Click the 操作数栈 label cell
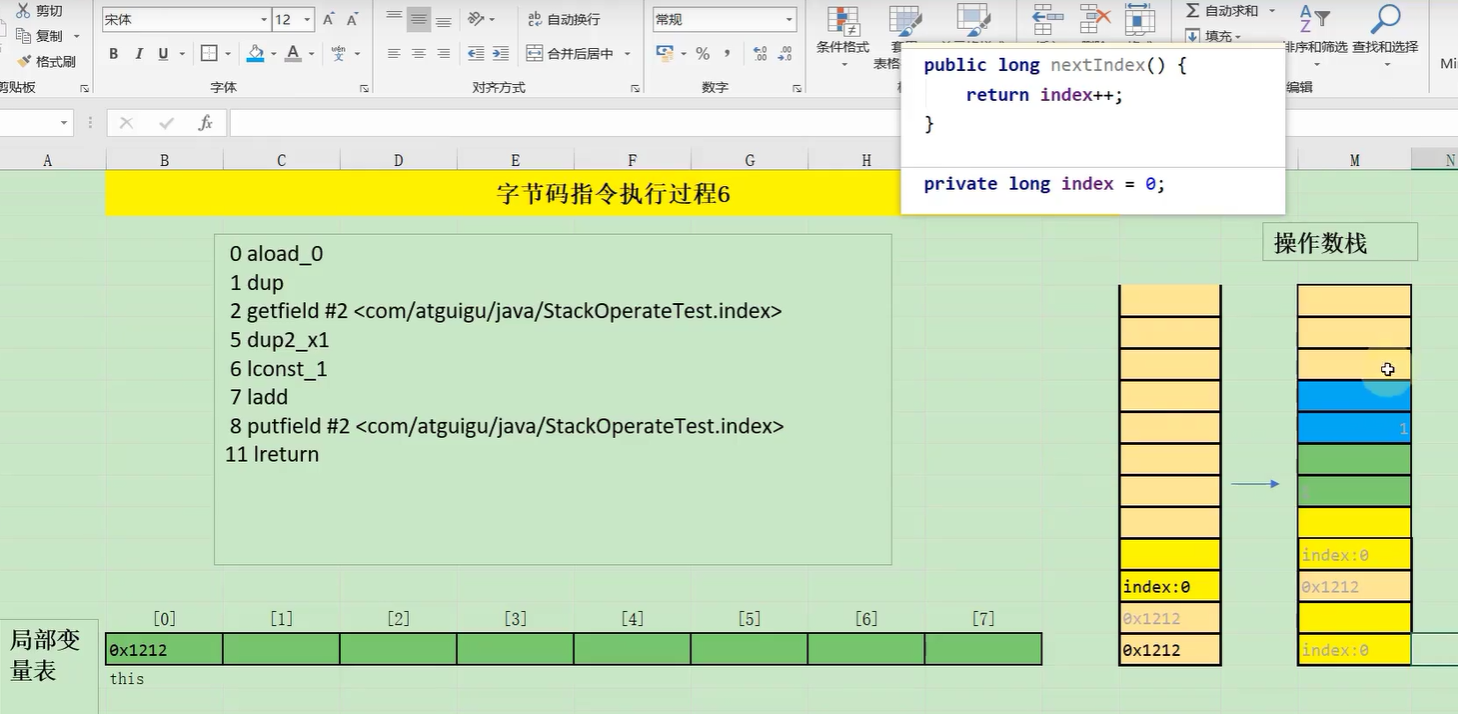The height and width of the screenshot is (714, 1458). point(1340,242)
